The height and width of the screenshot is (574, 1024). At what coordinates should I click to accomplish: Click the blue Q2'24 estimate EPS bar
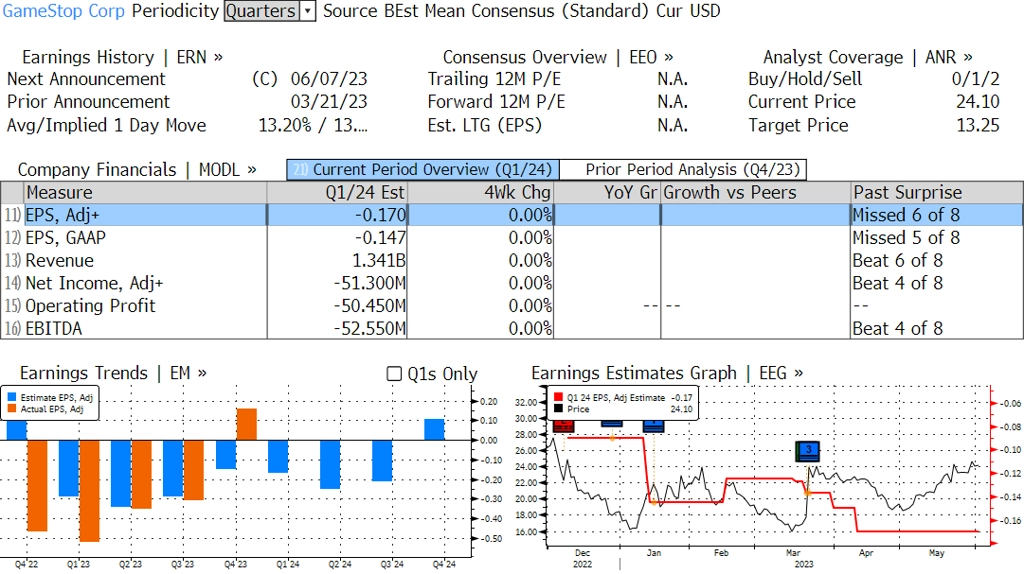pyautogui.click(x=330, y=464)
